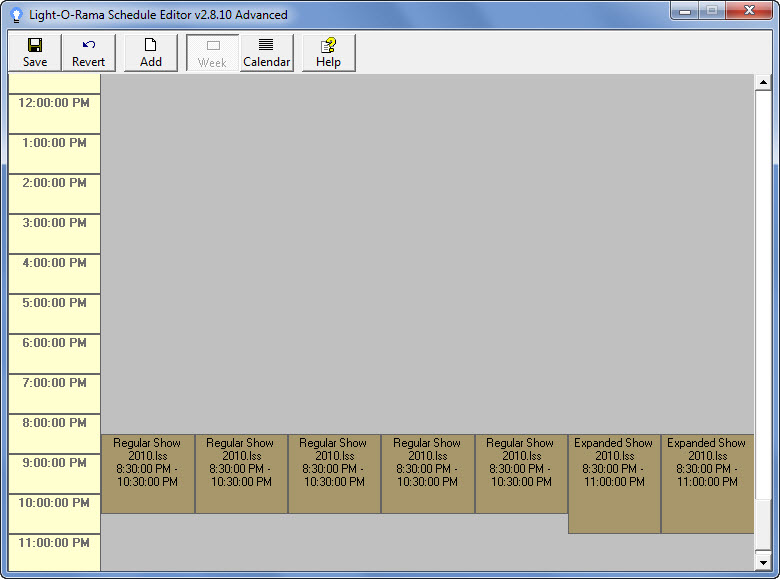Close the Schedule Editor window
This screenshot has width=780, height=579.
tap(749, 10)
